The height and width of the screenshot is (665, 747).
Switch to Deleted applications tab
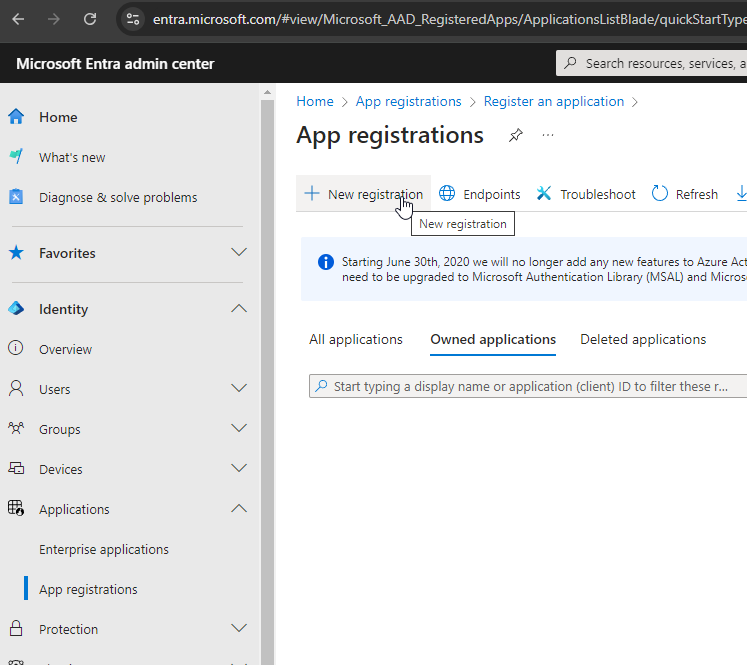(643, 339)
